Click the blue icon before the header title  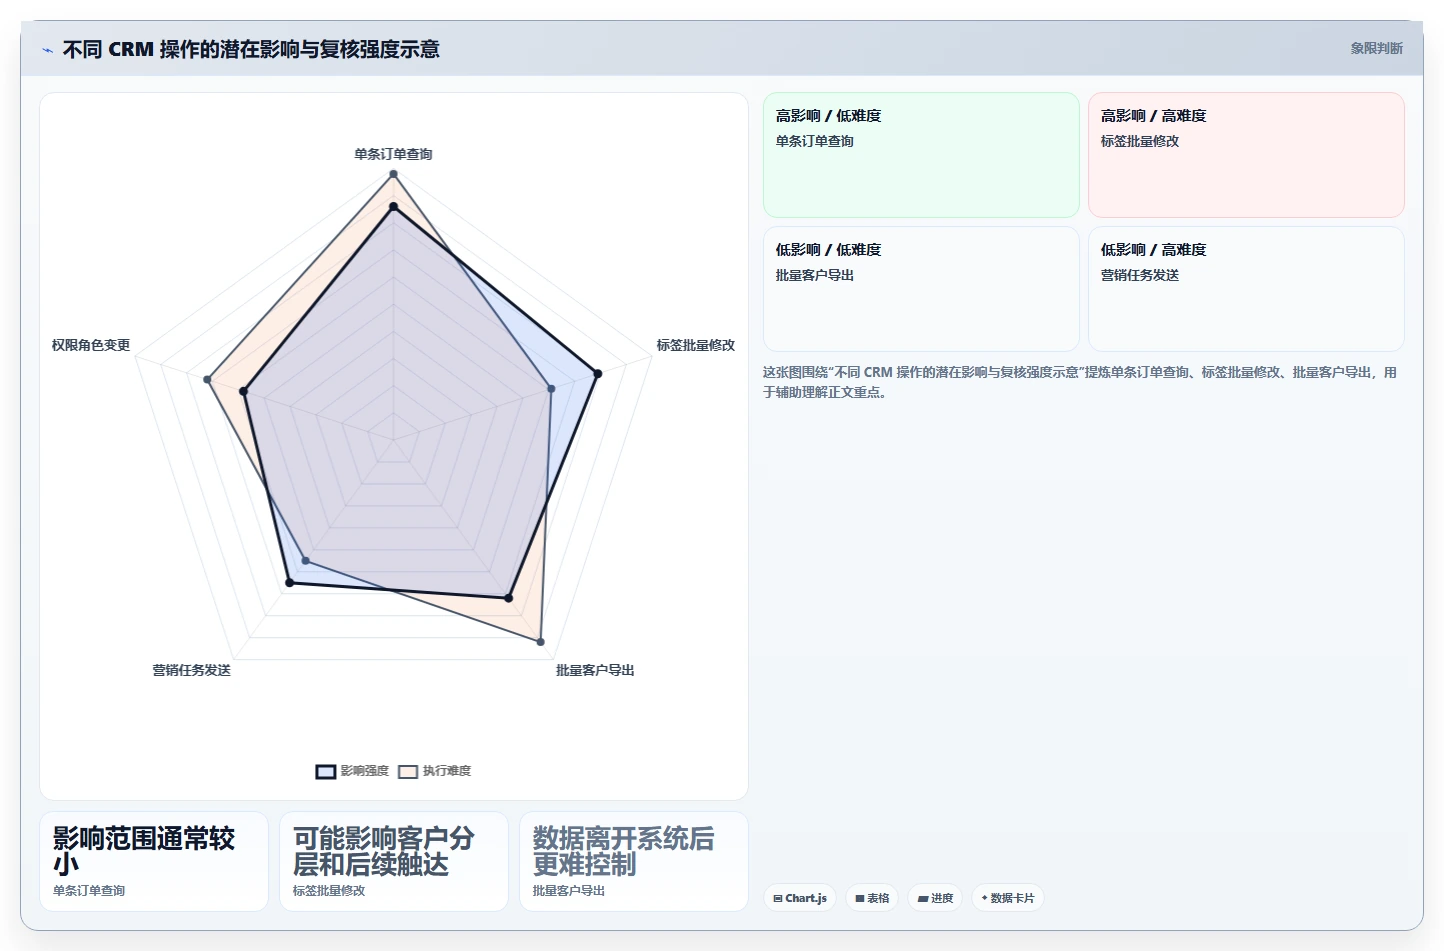tap(47, 50)
